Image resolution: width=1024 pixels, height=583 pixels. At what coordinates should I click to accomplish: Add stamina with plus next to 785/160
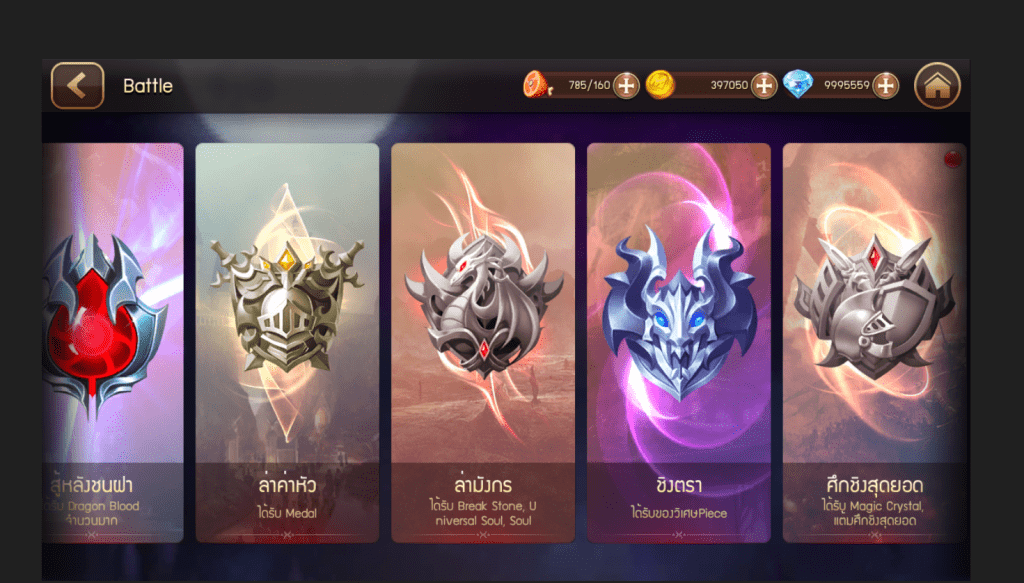626,86
